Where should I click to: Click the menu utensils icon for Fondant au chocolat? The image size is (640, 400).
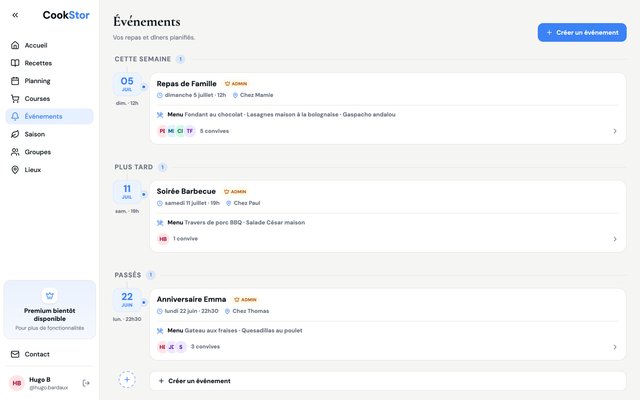click(160, 115)
